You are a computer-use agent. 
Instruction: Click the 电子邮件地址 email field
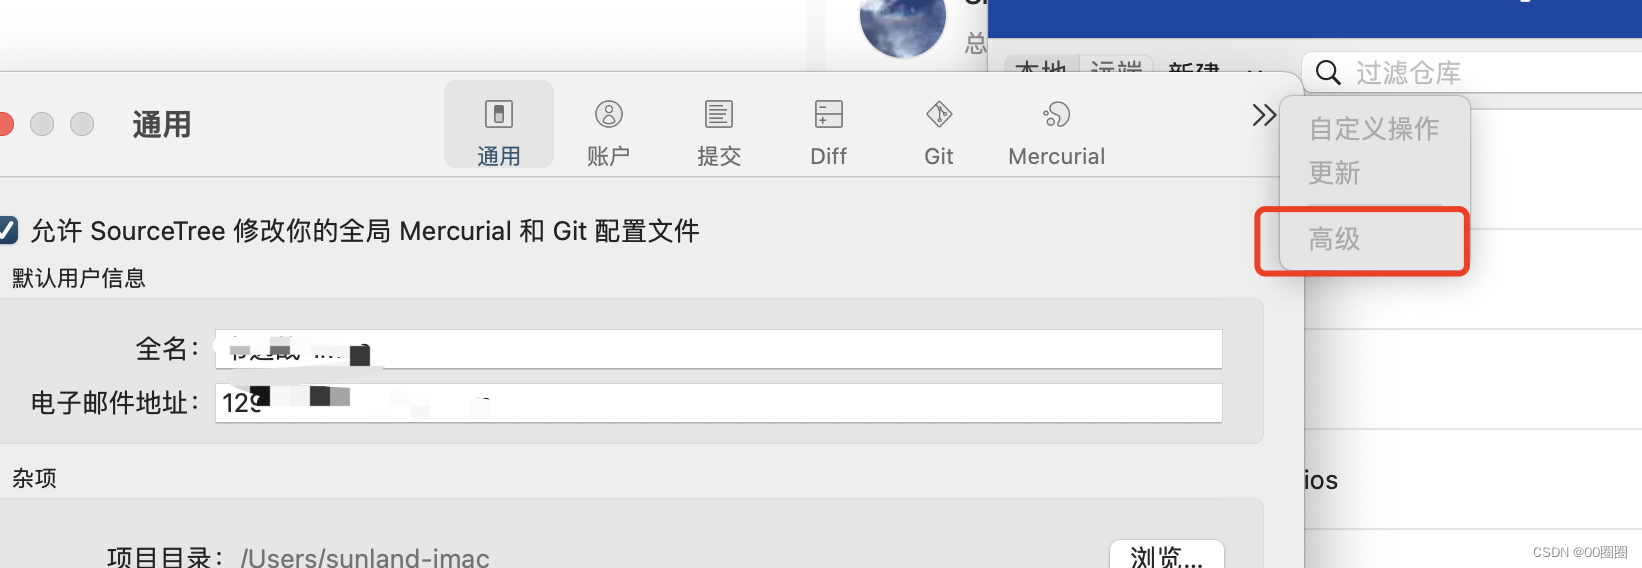[718, 403]
